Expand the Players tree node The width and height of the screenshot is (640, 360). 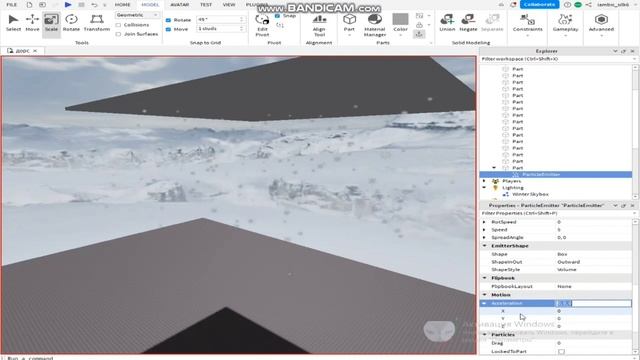pos(484,181)
